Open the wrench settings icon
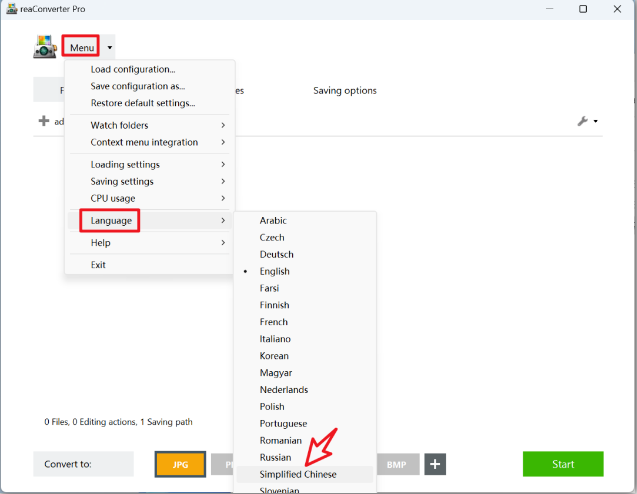 tap(583, 121)
